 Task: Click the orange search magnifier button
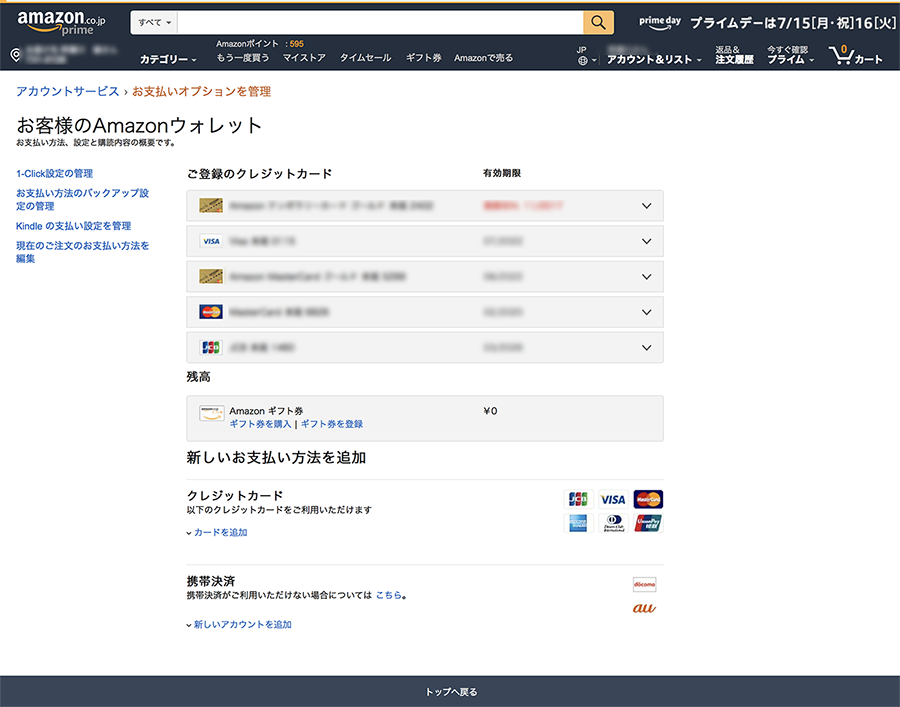tap(598, 22)
